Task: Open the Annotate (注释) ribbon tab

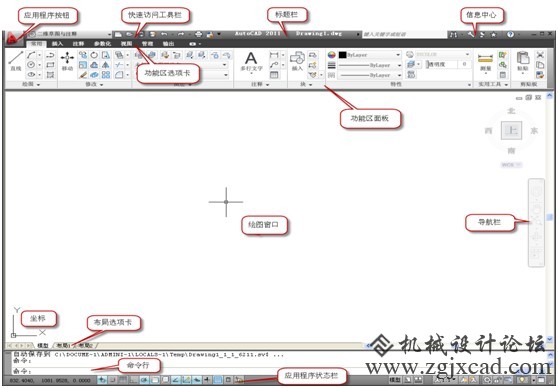Action: click(x=78, y=44)
